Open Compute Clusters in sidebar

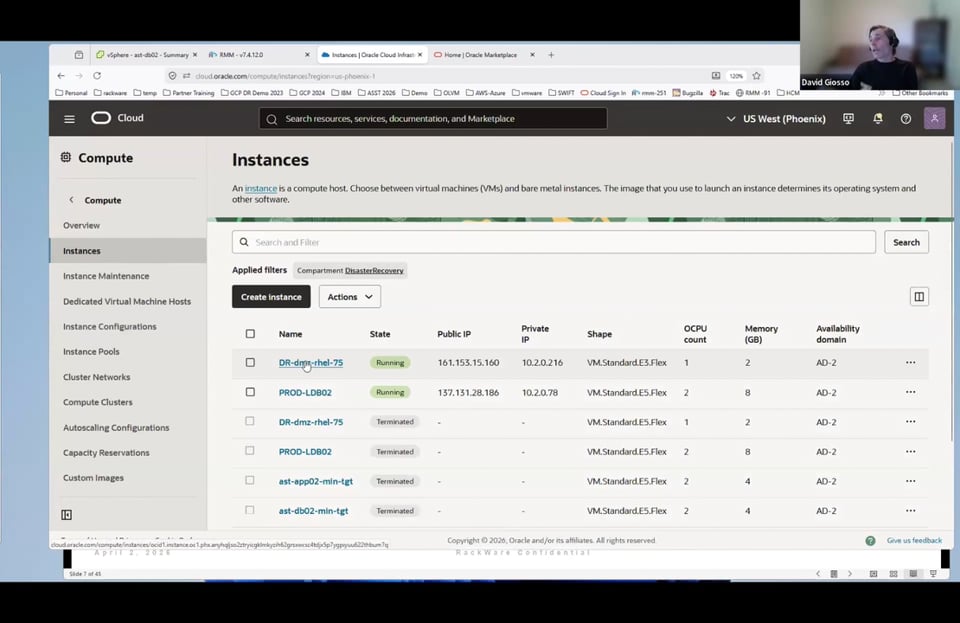click(98, 402)
